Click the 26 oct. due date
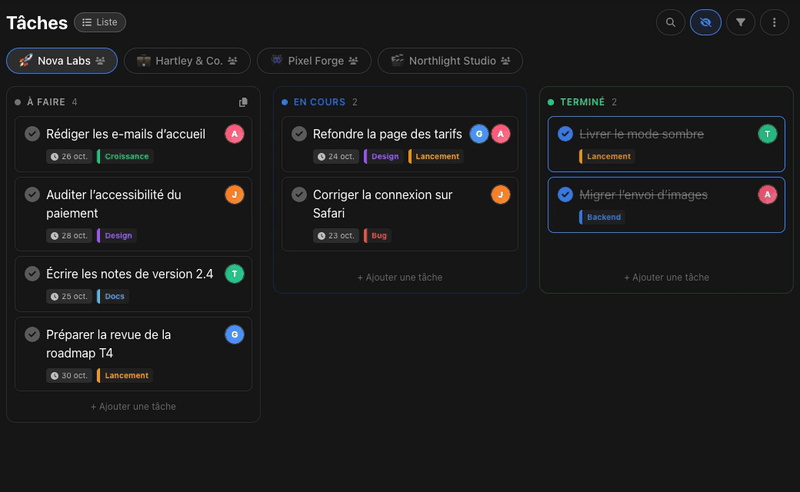800x492 pixels. click(x=69, y=156)
